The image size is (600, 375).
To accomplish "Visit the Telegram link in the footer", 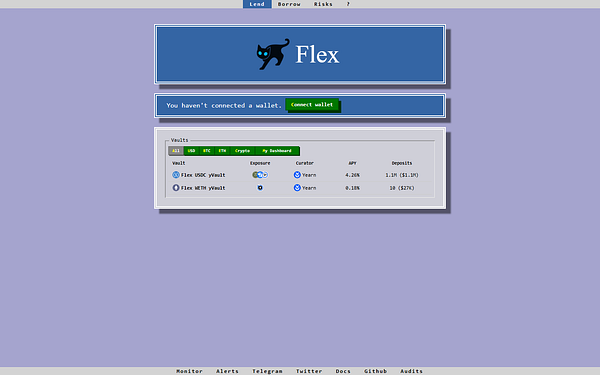I will [x=267, y=371].
